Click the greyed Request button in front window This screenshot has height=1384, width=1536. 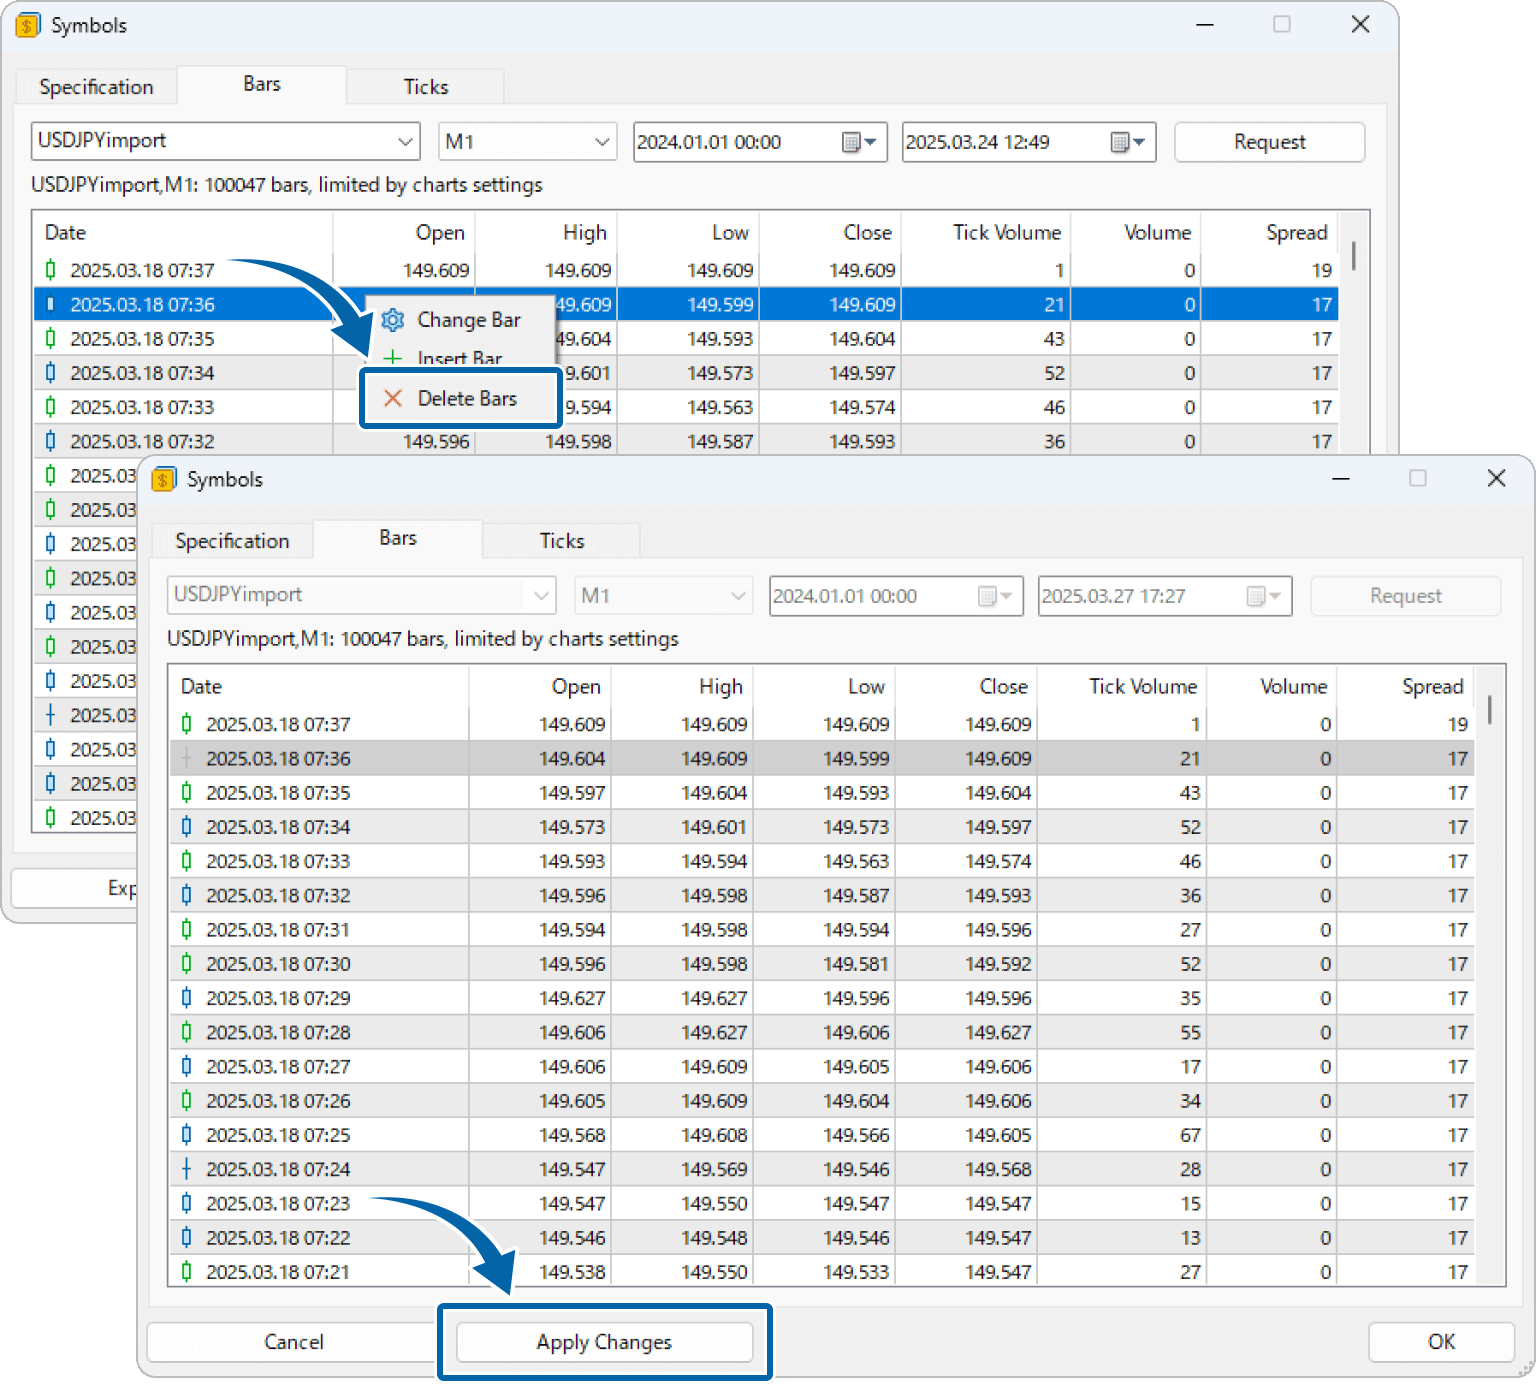coord(1405,596)
